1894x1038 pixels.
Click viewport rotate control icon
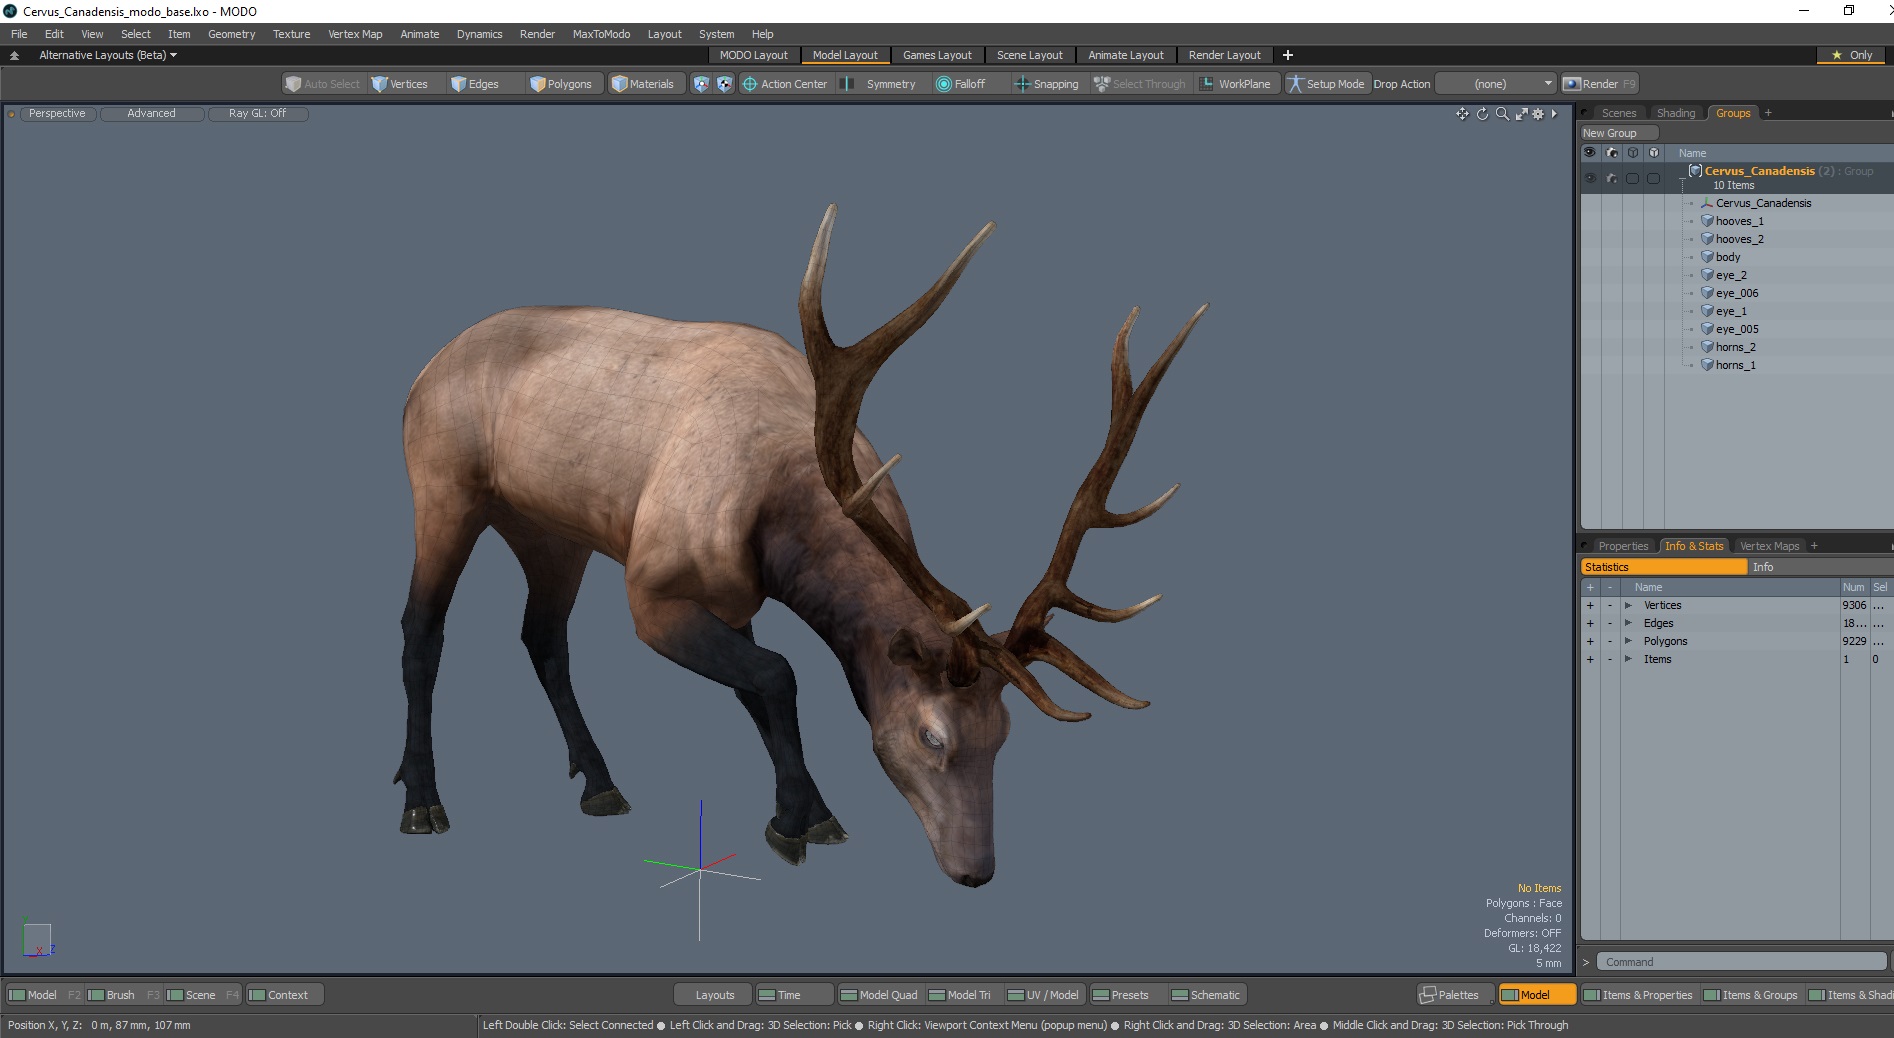click(1482, 114)
